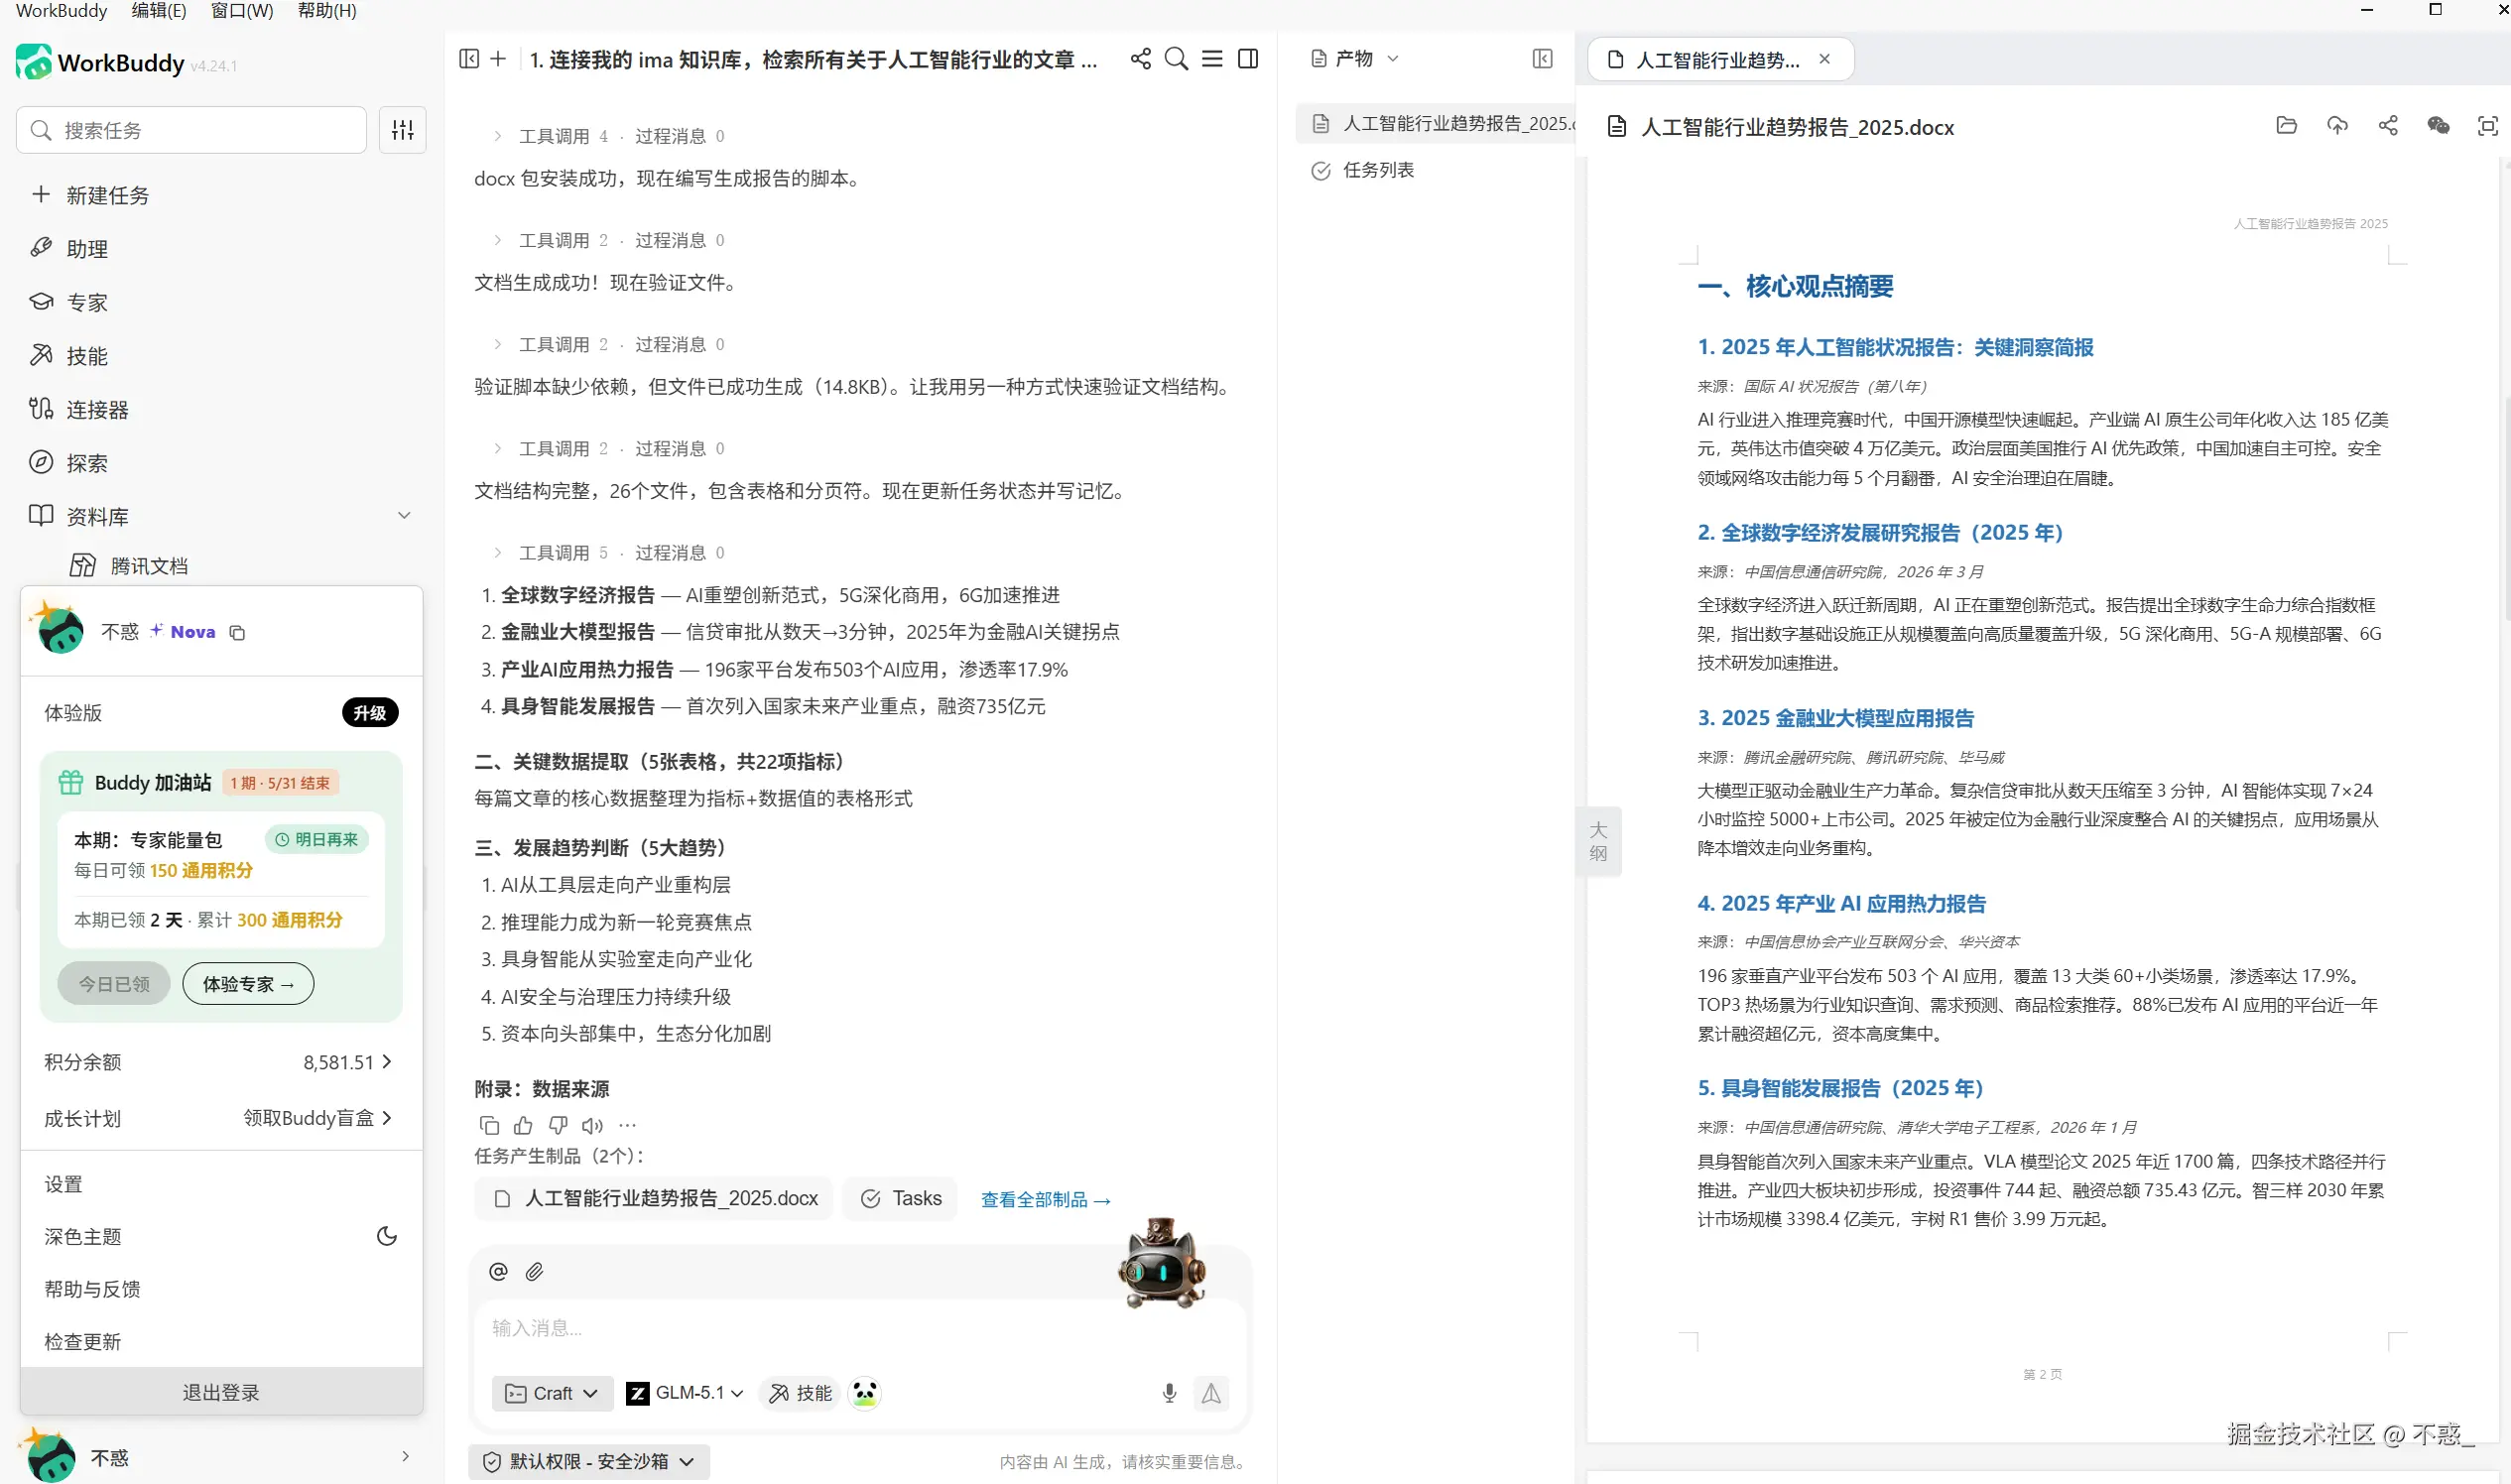
Task: Close the 人工智能行业趋势 document tab
Action: (1824, 59)
